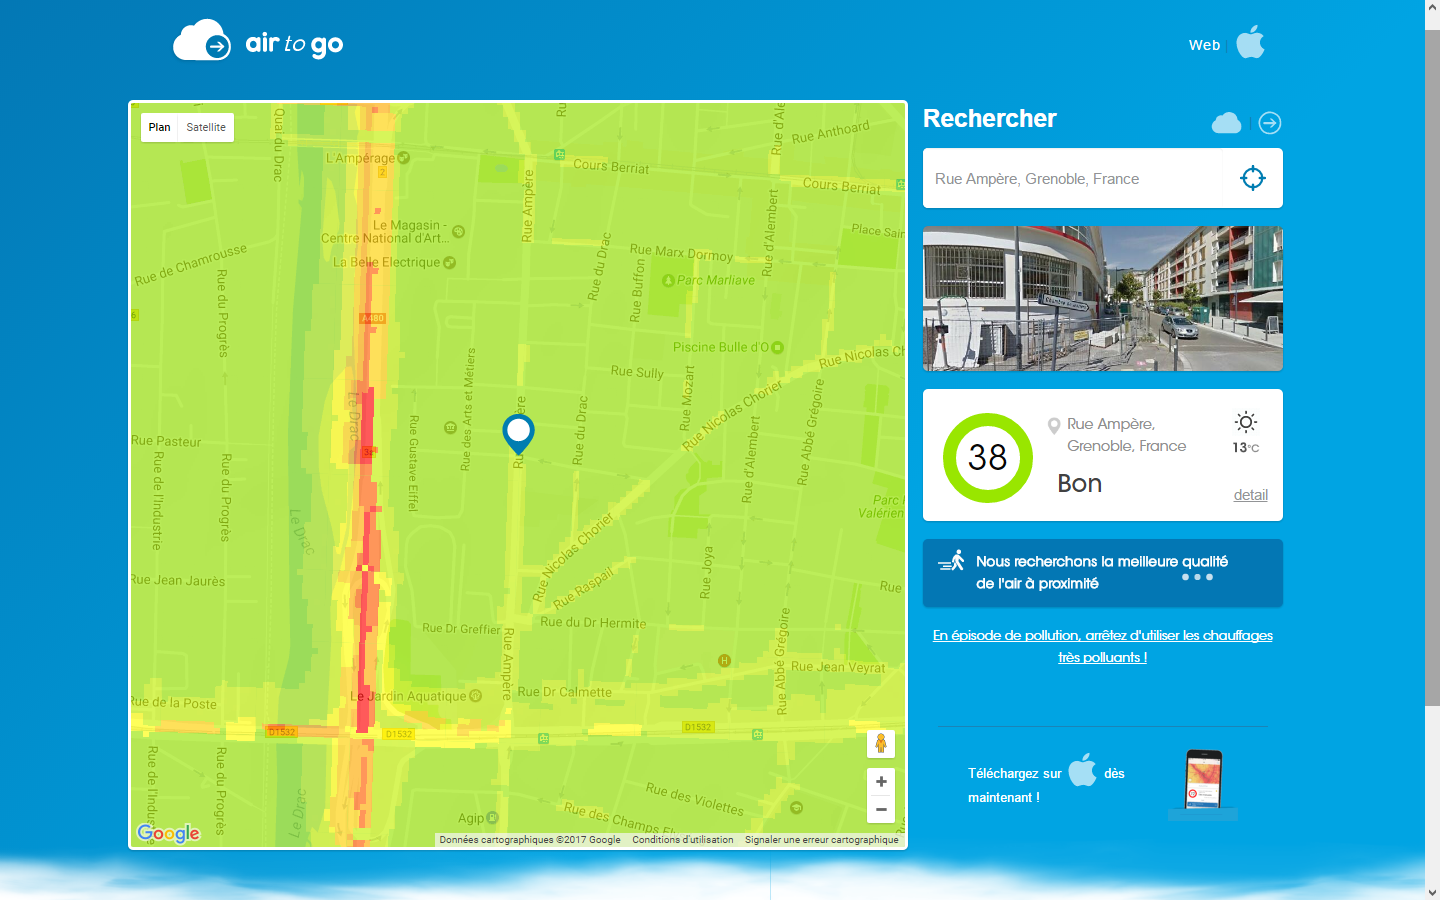The height and width of the screenshot is (900, 1440).
Task: Click the sunny weather icon
Action: tap(1245, 421)
